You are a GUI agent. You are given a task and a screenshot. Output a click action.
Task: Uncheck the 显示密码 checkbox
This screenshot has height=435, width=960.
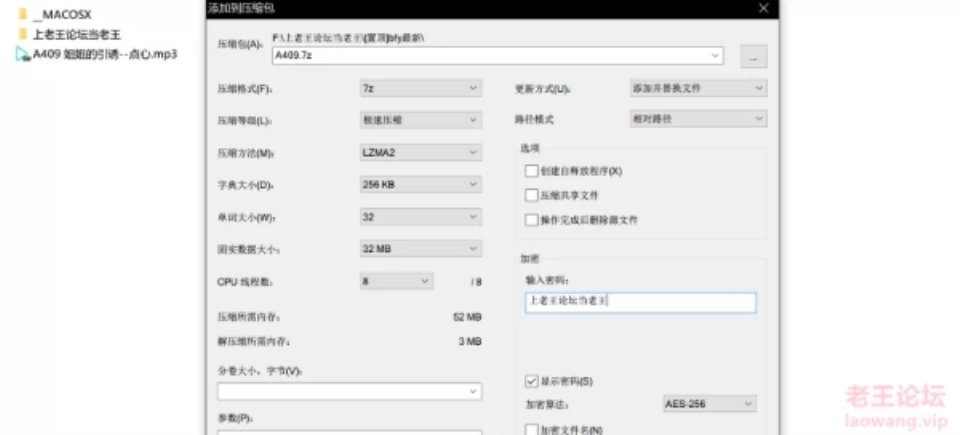531,381
